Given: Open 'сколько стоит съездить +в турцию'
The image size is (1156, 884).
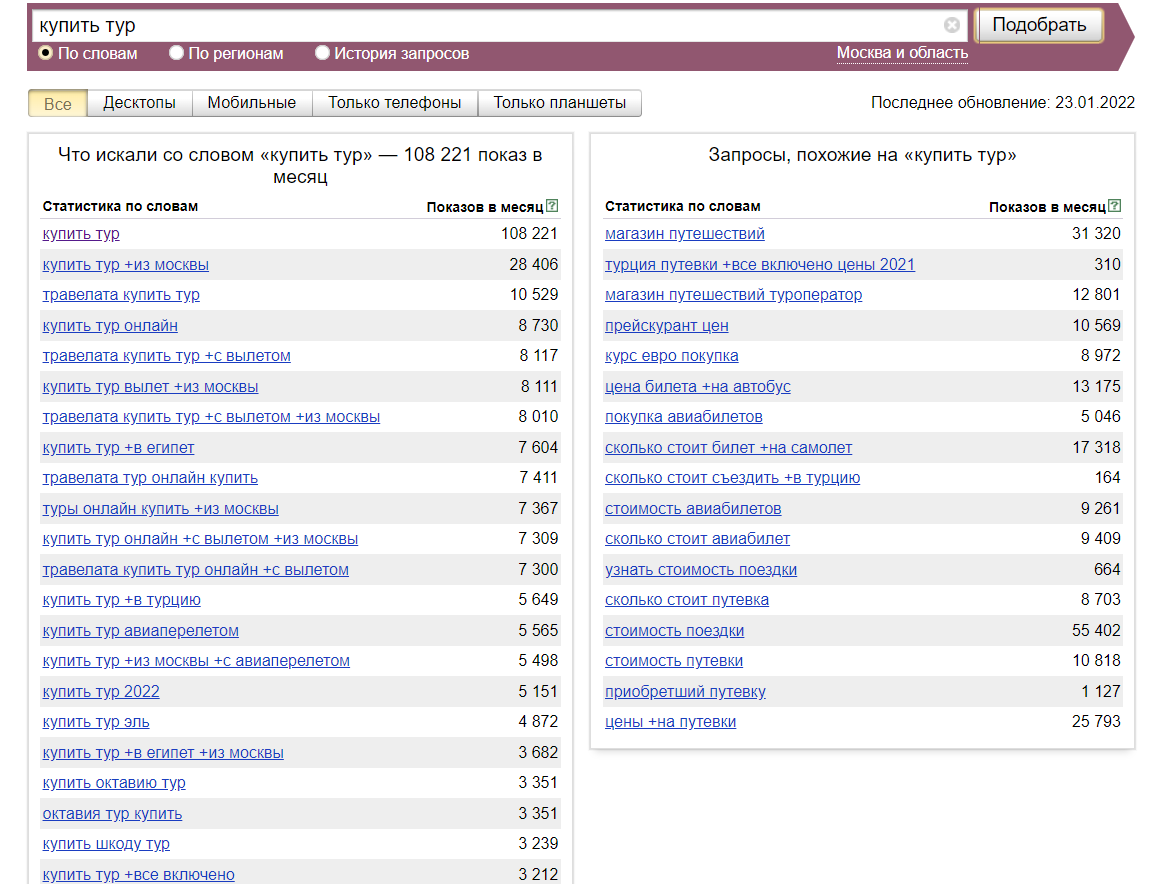Looking at the screenshot, I should click(733, 478).
